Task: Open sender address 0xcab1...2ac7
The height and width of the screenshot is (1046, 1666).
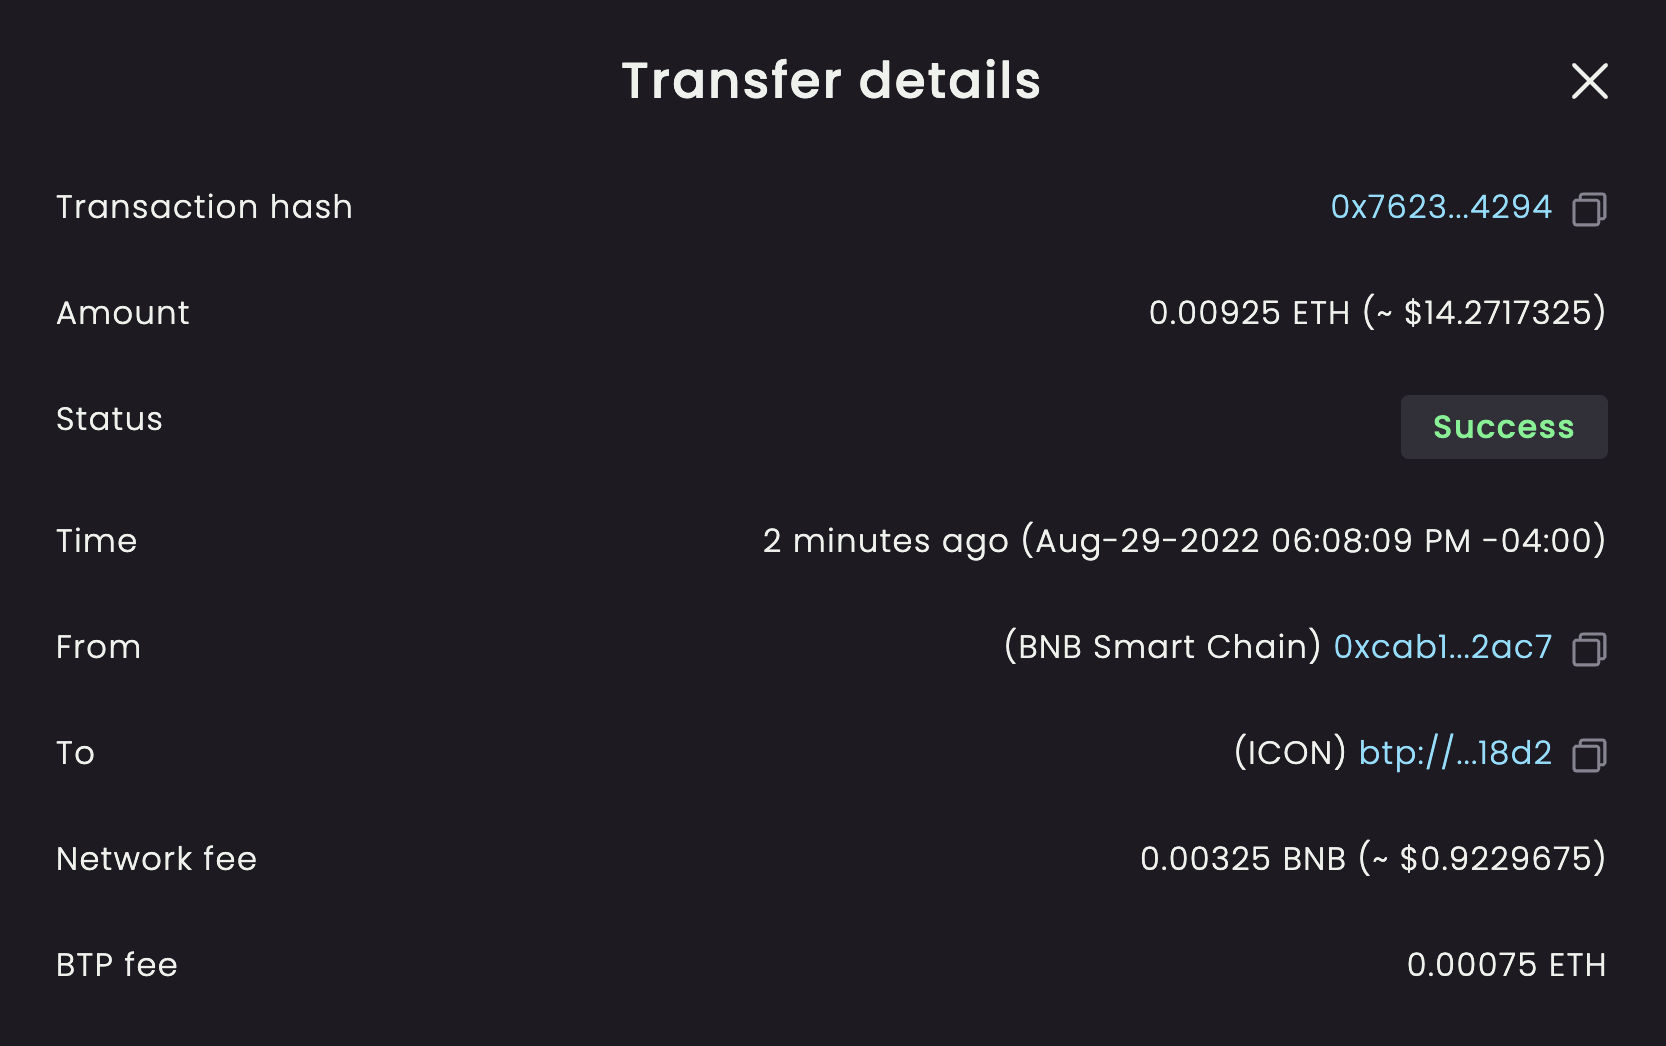Action: click(1441, 648)
